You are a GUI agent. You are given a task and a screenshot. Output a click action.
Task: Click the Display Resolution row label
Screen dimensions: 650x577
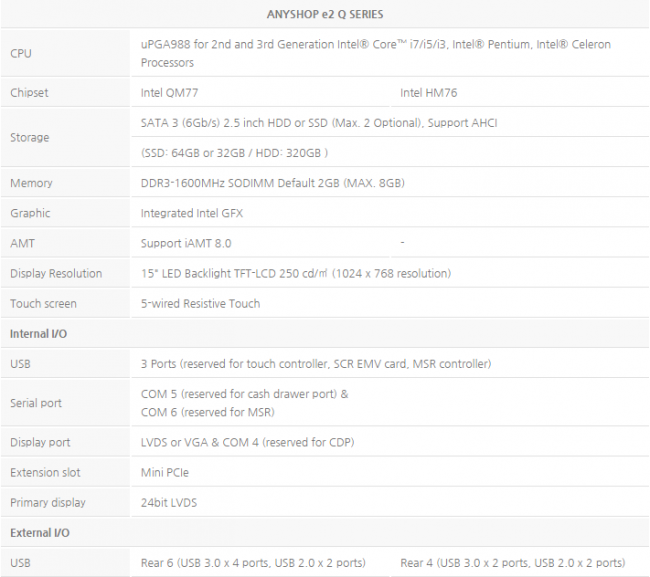pos(56,273)
